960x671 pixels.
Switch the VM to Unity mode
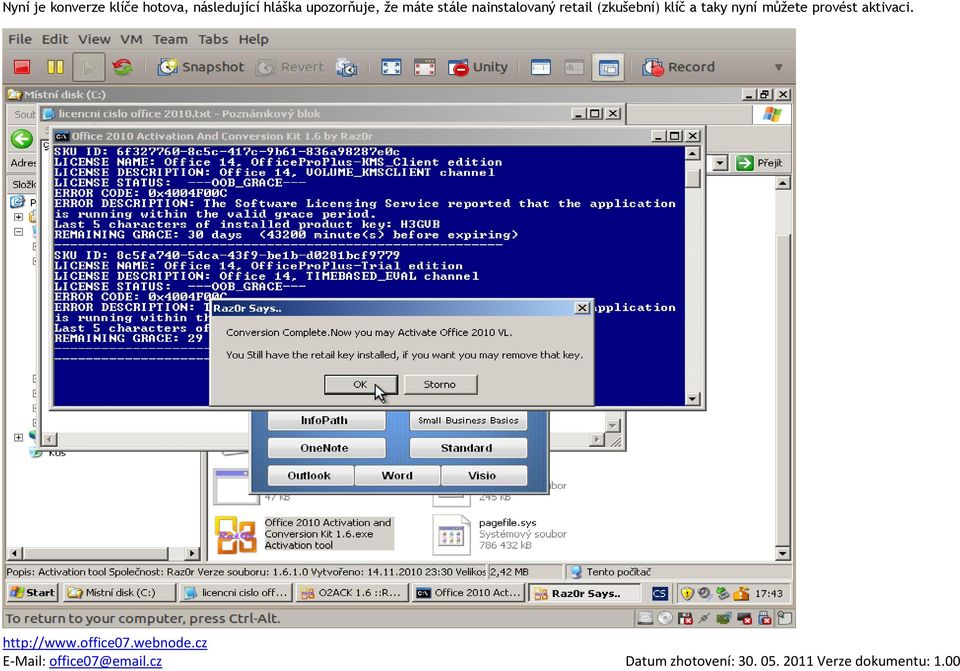coord(478,67)
